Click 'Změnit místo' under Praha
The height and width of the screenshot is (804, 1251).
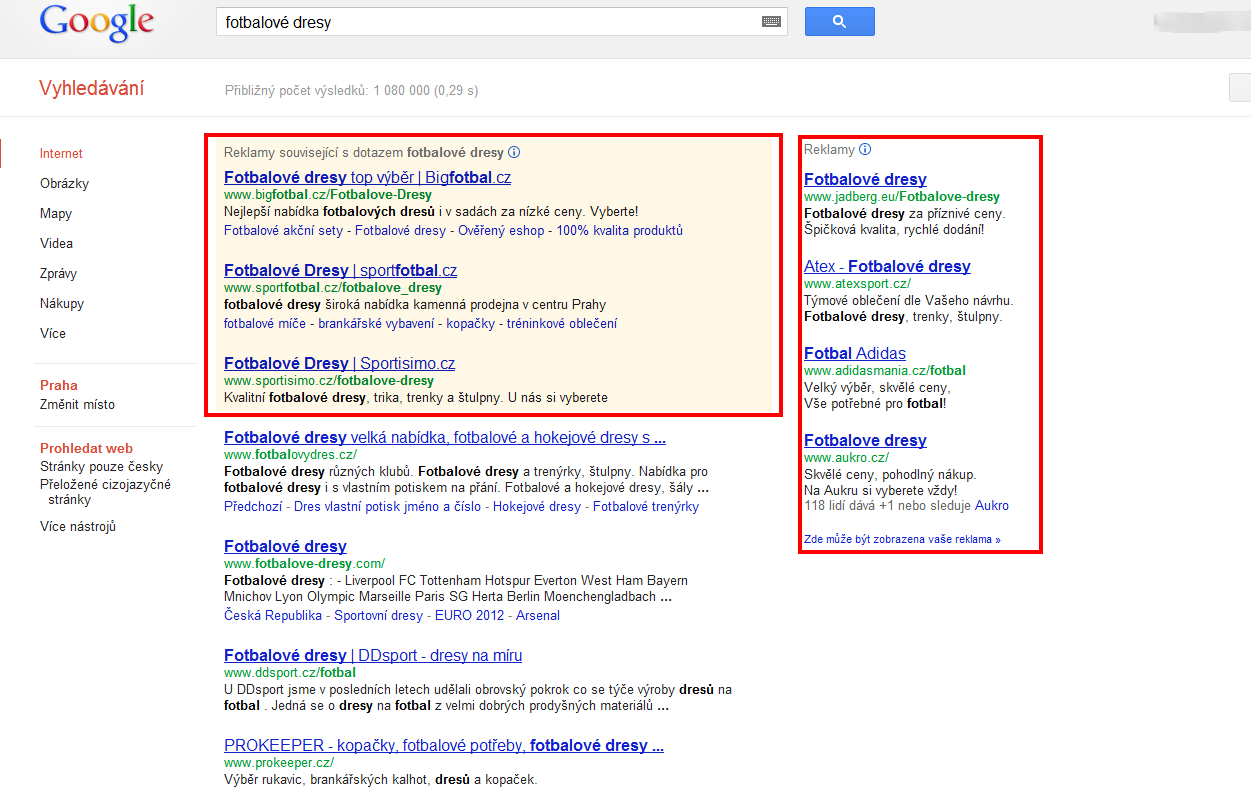77,405
